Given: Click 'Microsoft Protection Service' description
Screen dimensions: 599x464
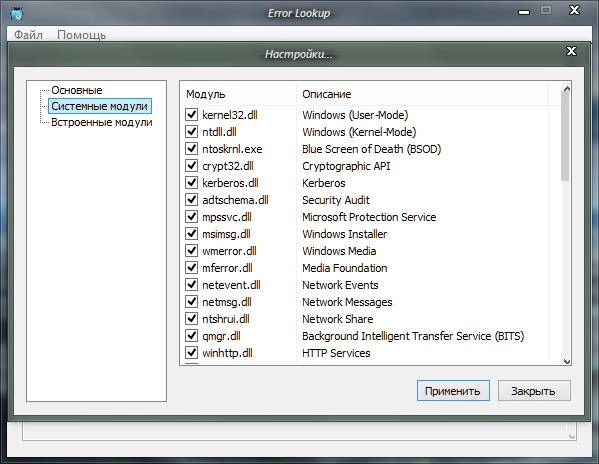Looking at the screenshot, I should coord(369,217).
